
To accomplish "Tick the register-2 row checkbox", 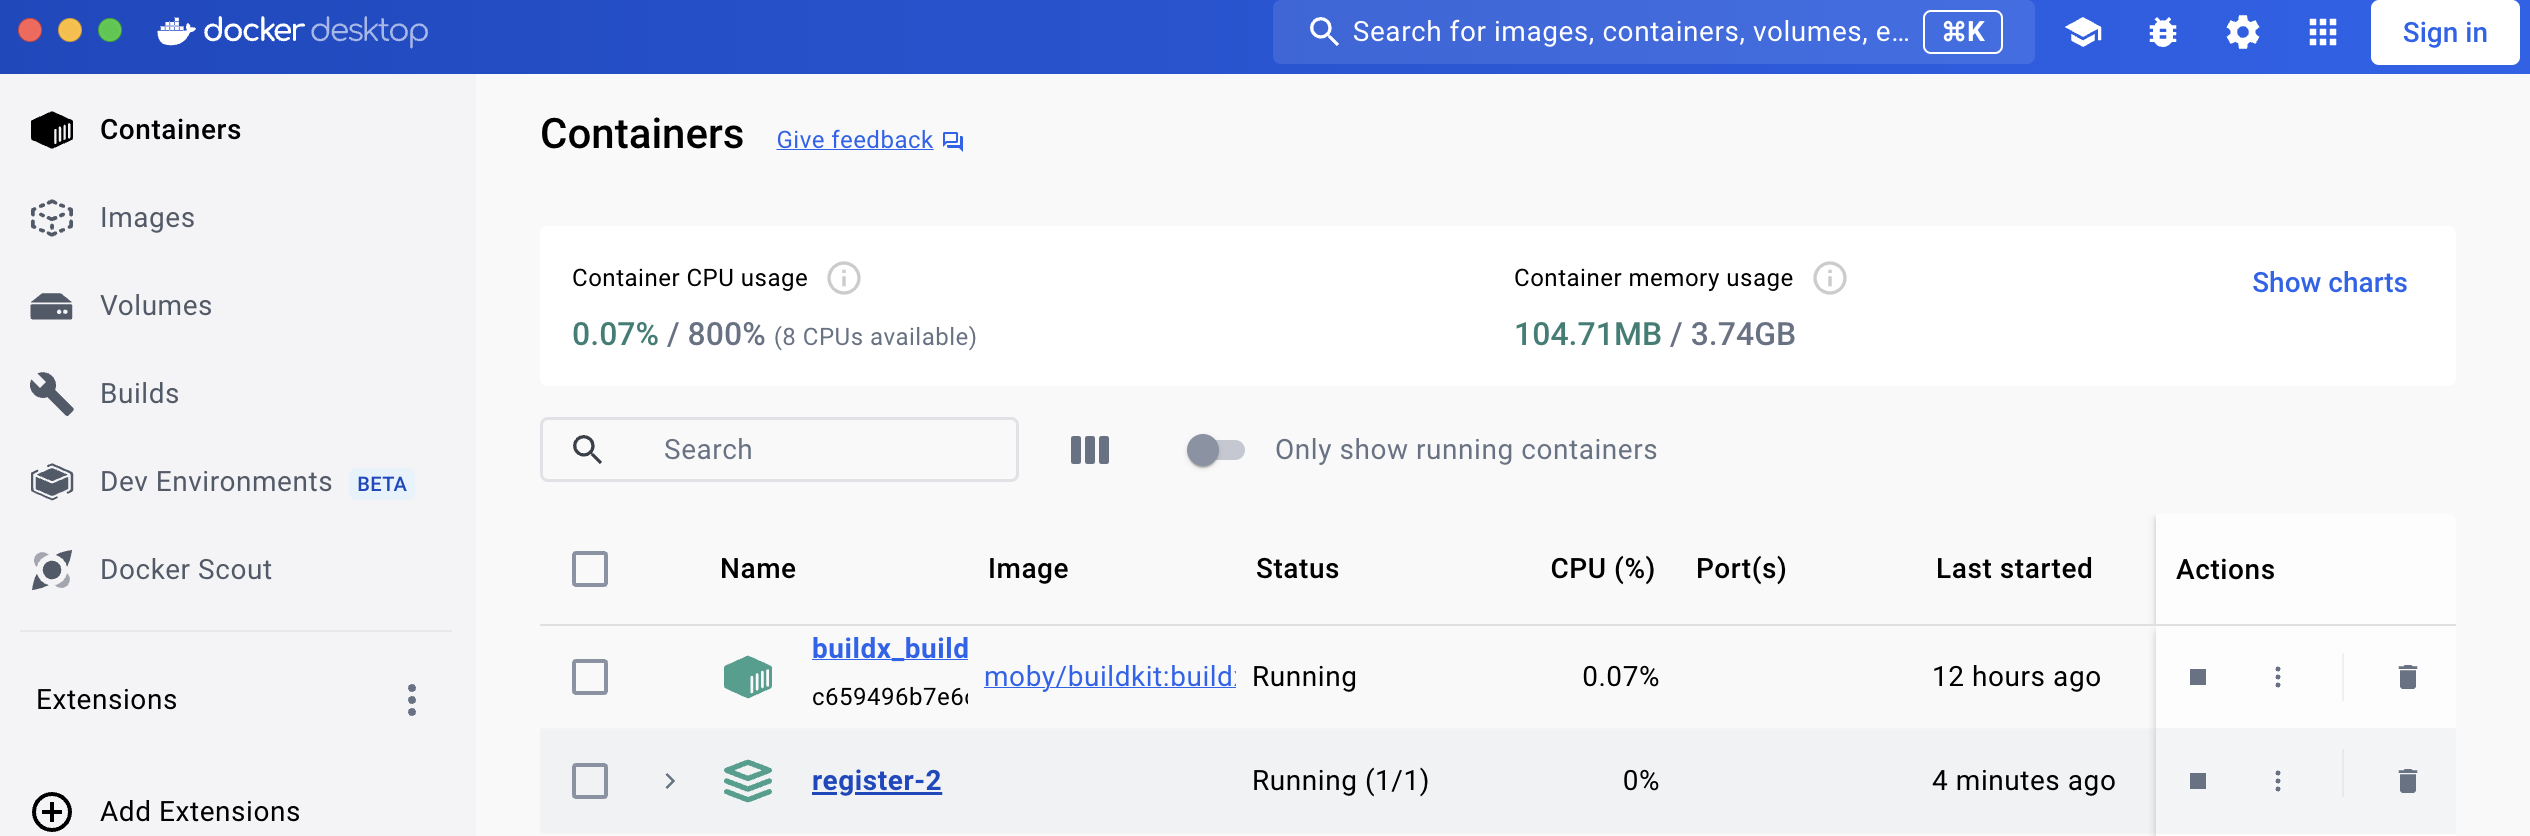I will tap(590, 781).
